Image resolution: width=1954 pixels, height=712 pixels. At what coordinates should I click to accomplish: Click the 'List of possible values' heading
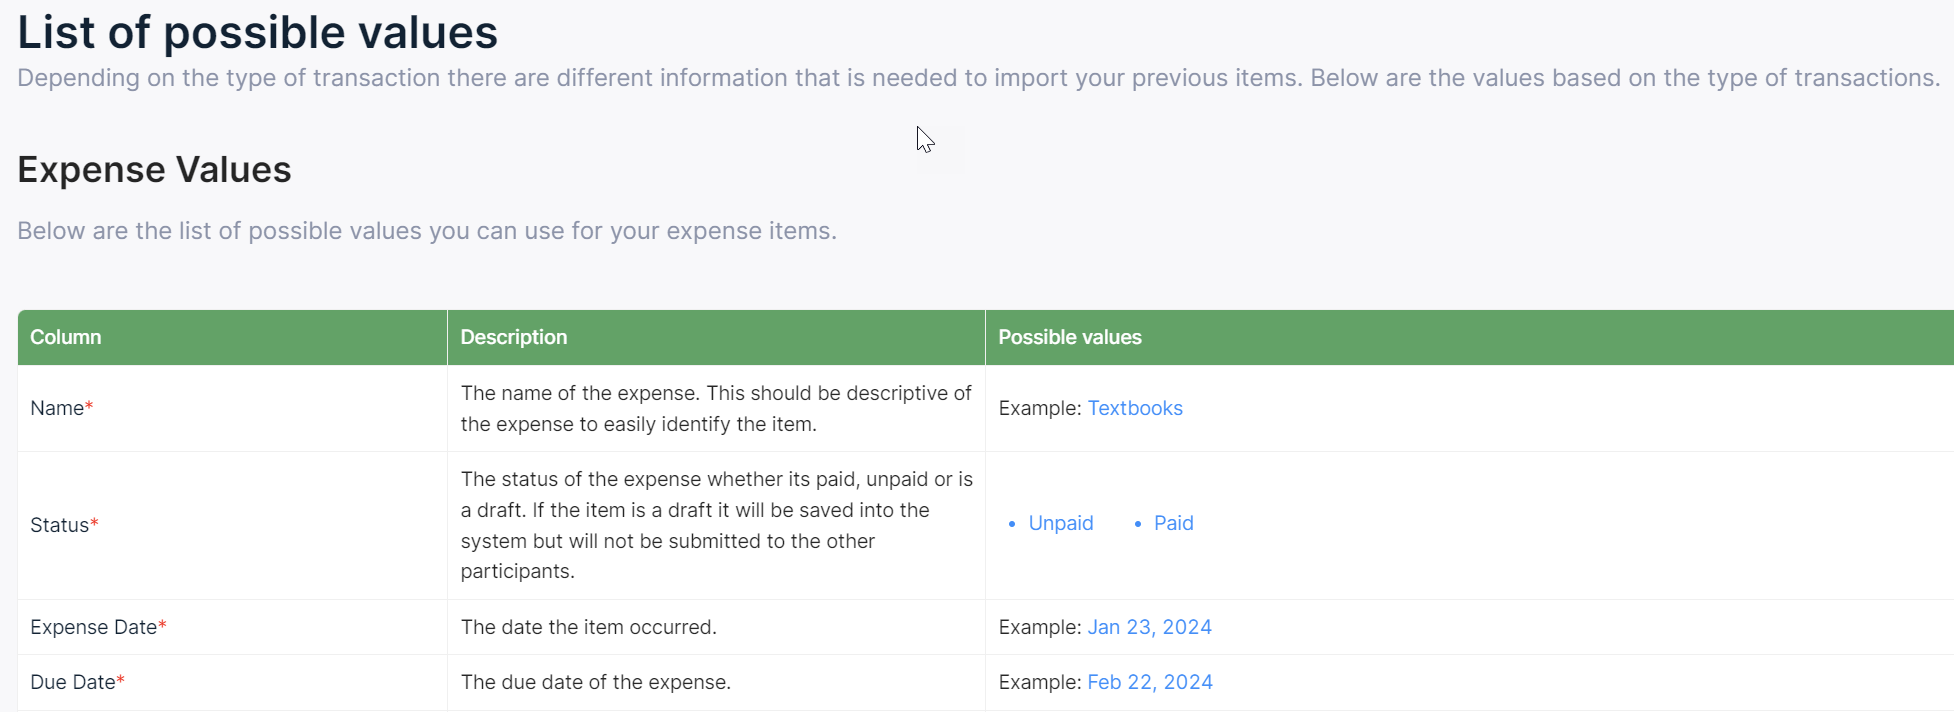click(x=257, y=32)
